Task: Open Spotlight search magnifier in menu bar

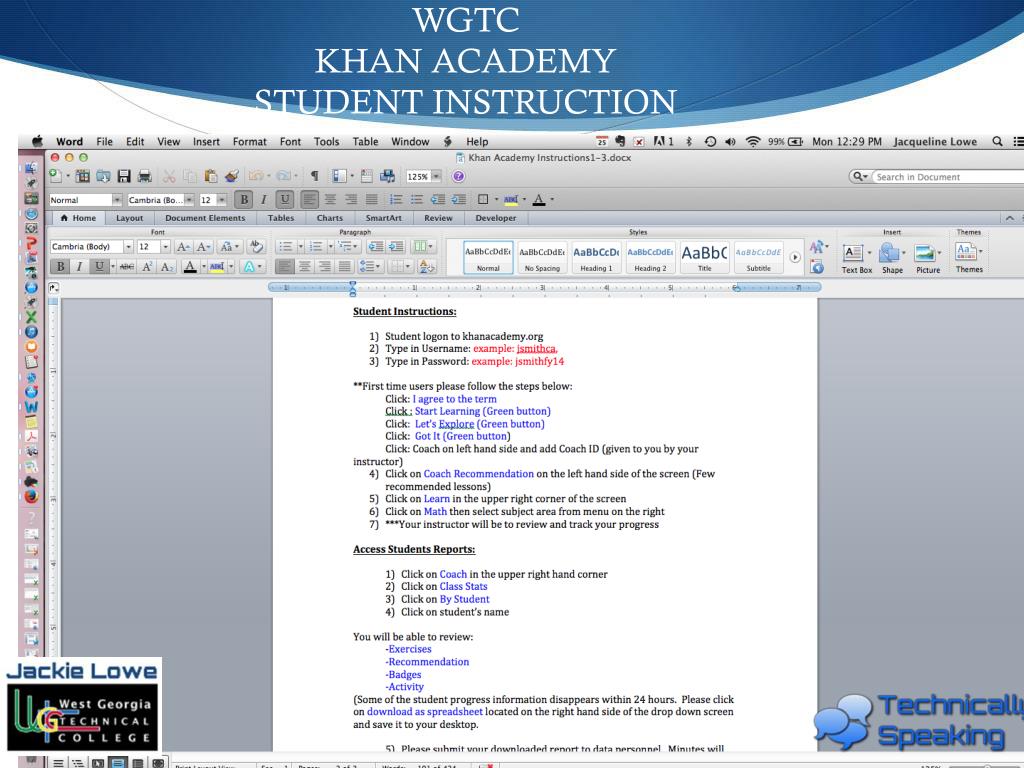Action: tap(997, 141)
